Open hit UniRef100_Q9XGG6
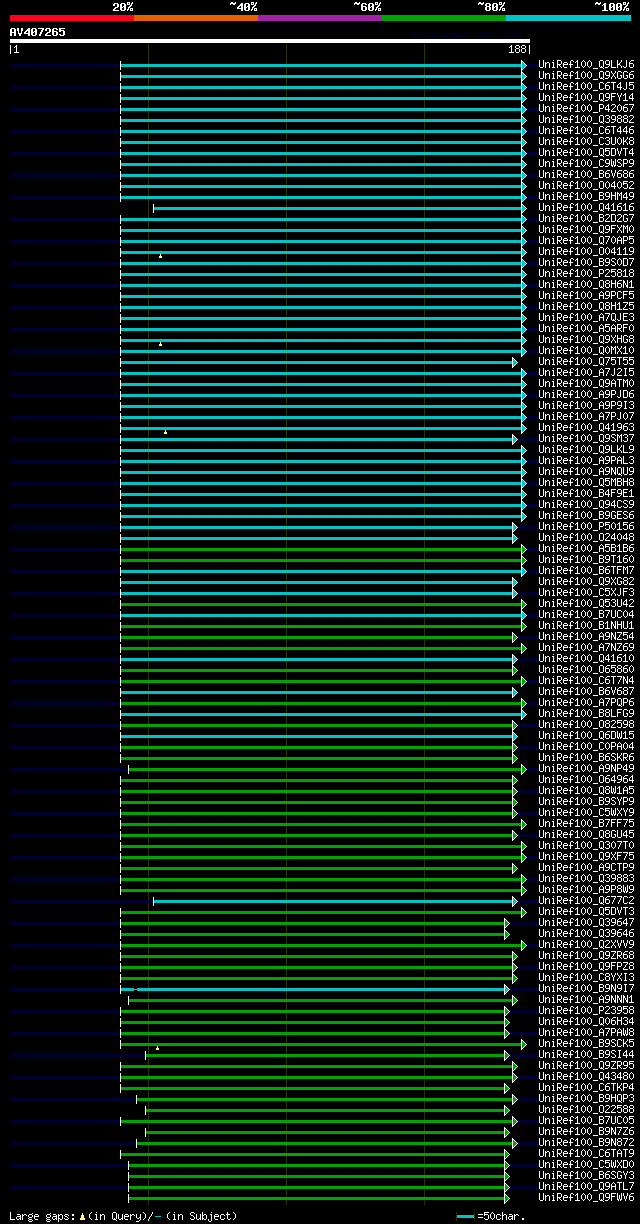Screen dimensions: 640x1224 pyautogui.click(x=586, y=76)
